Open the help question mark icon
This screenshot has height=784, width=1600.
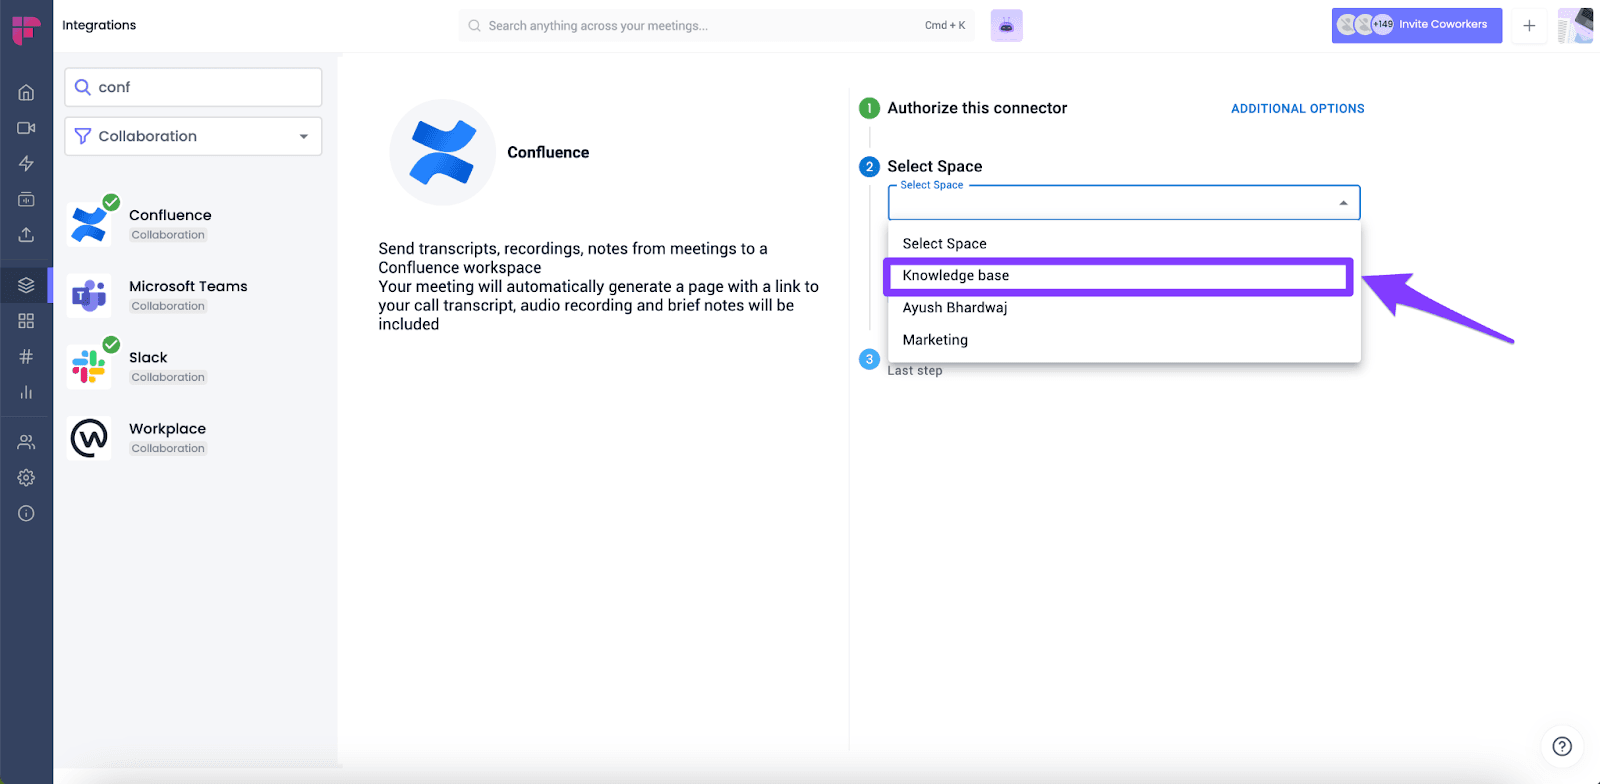(x=1562, y=746)
